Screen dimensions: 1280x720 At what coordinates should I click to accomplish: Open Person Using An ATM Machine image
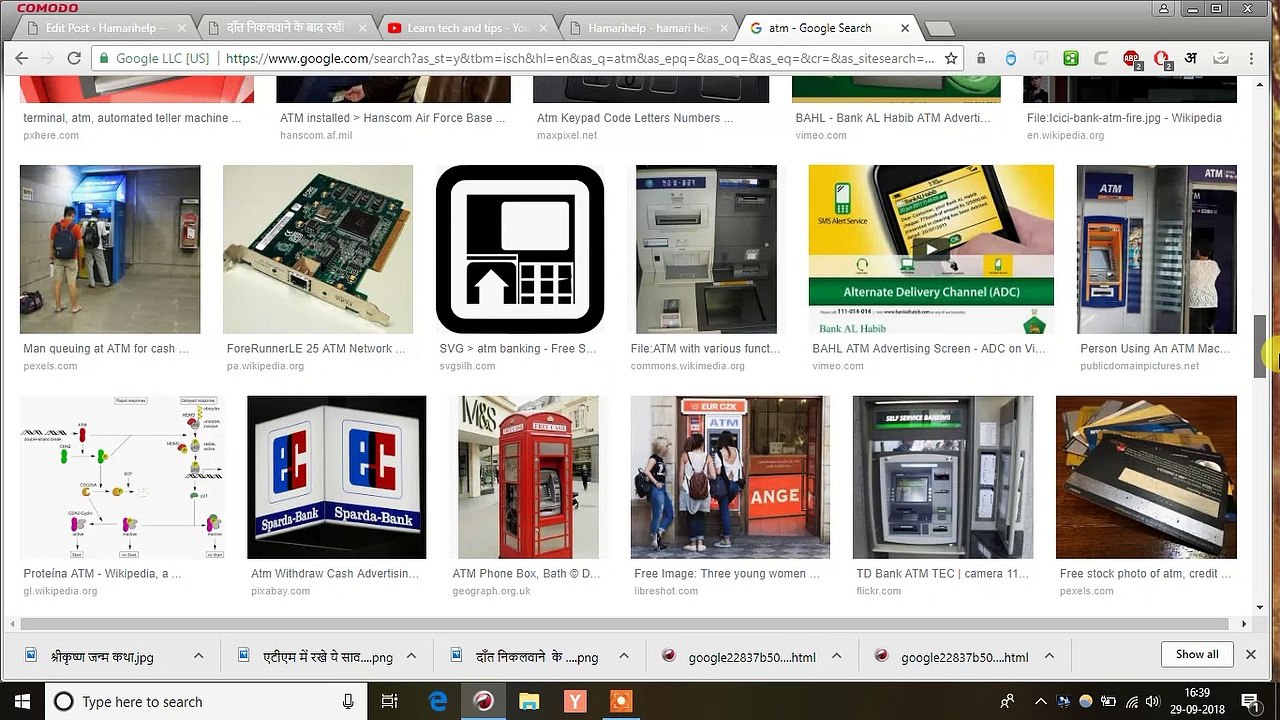[x=1157, y=249]
